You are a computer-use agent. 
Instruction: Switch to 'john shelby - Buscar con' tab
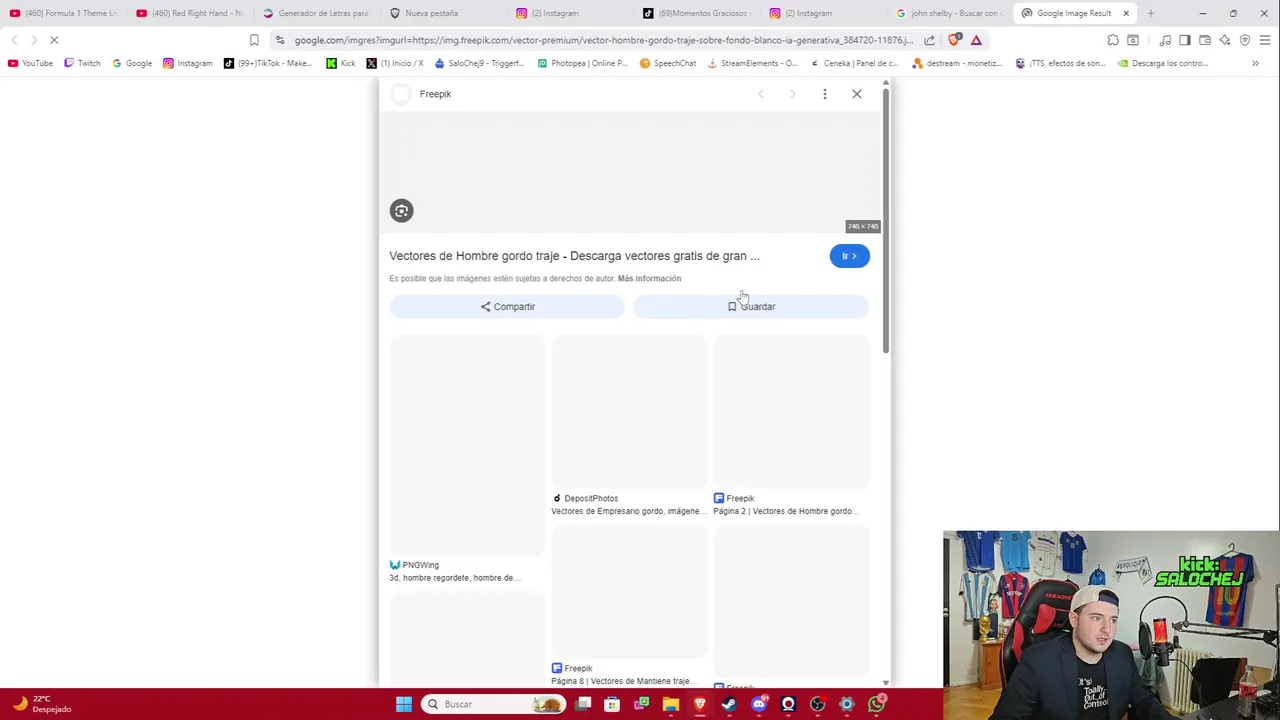coord(950,13)
